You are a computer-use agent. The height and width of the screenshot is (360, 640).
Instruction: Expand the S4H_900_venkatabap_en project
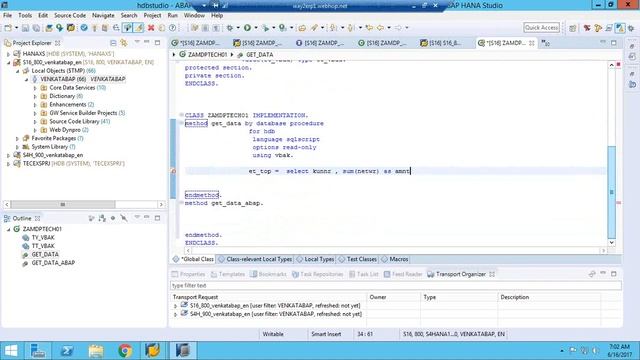[x=8, y=156]
